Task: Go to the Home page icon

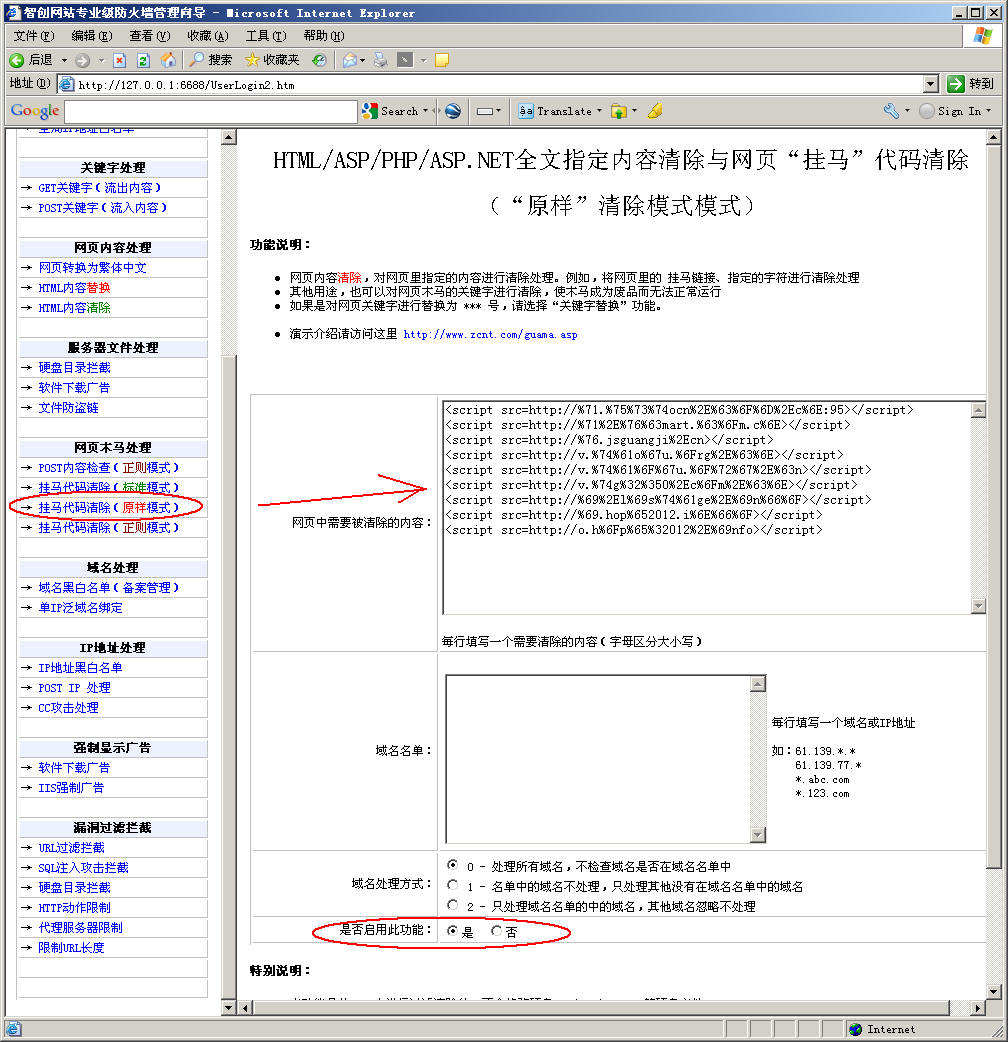Action: pyautogui.click(x=168, y=60)
